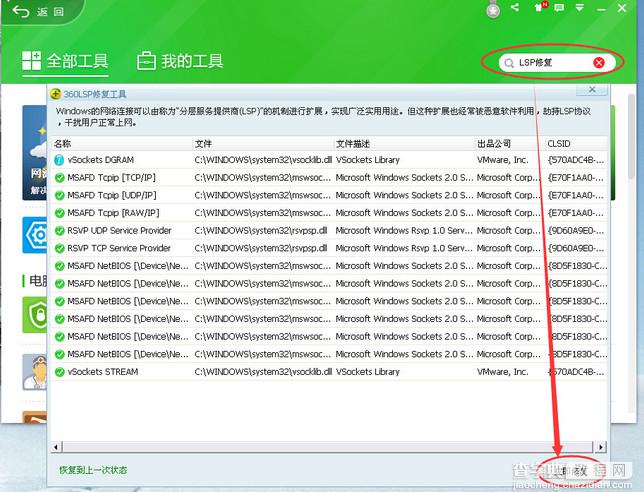Click green check beside MSAFD Tcpip [RAW/IP]
Viewport: 644px width, 492px height.
point(60,213)
